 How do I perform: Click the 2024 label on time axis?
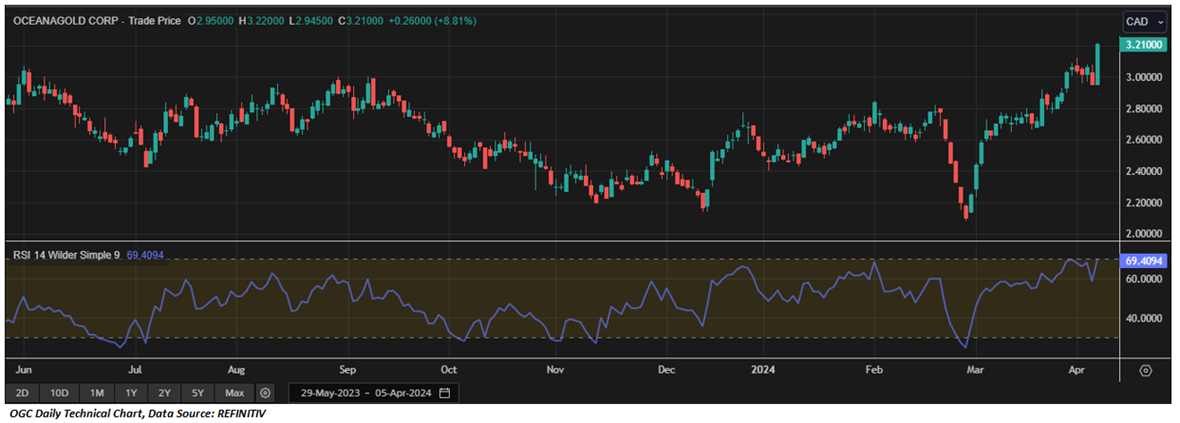pyautogui.click(x=764, y=370)
